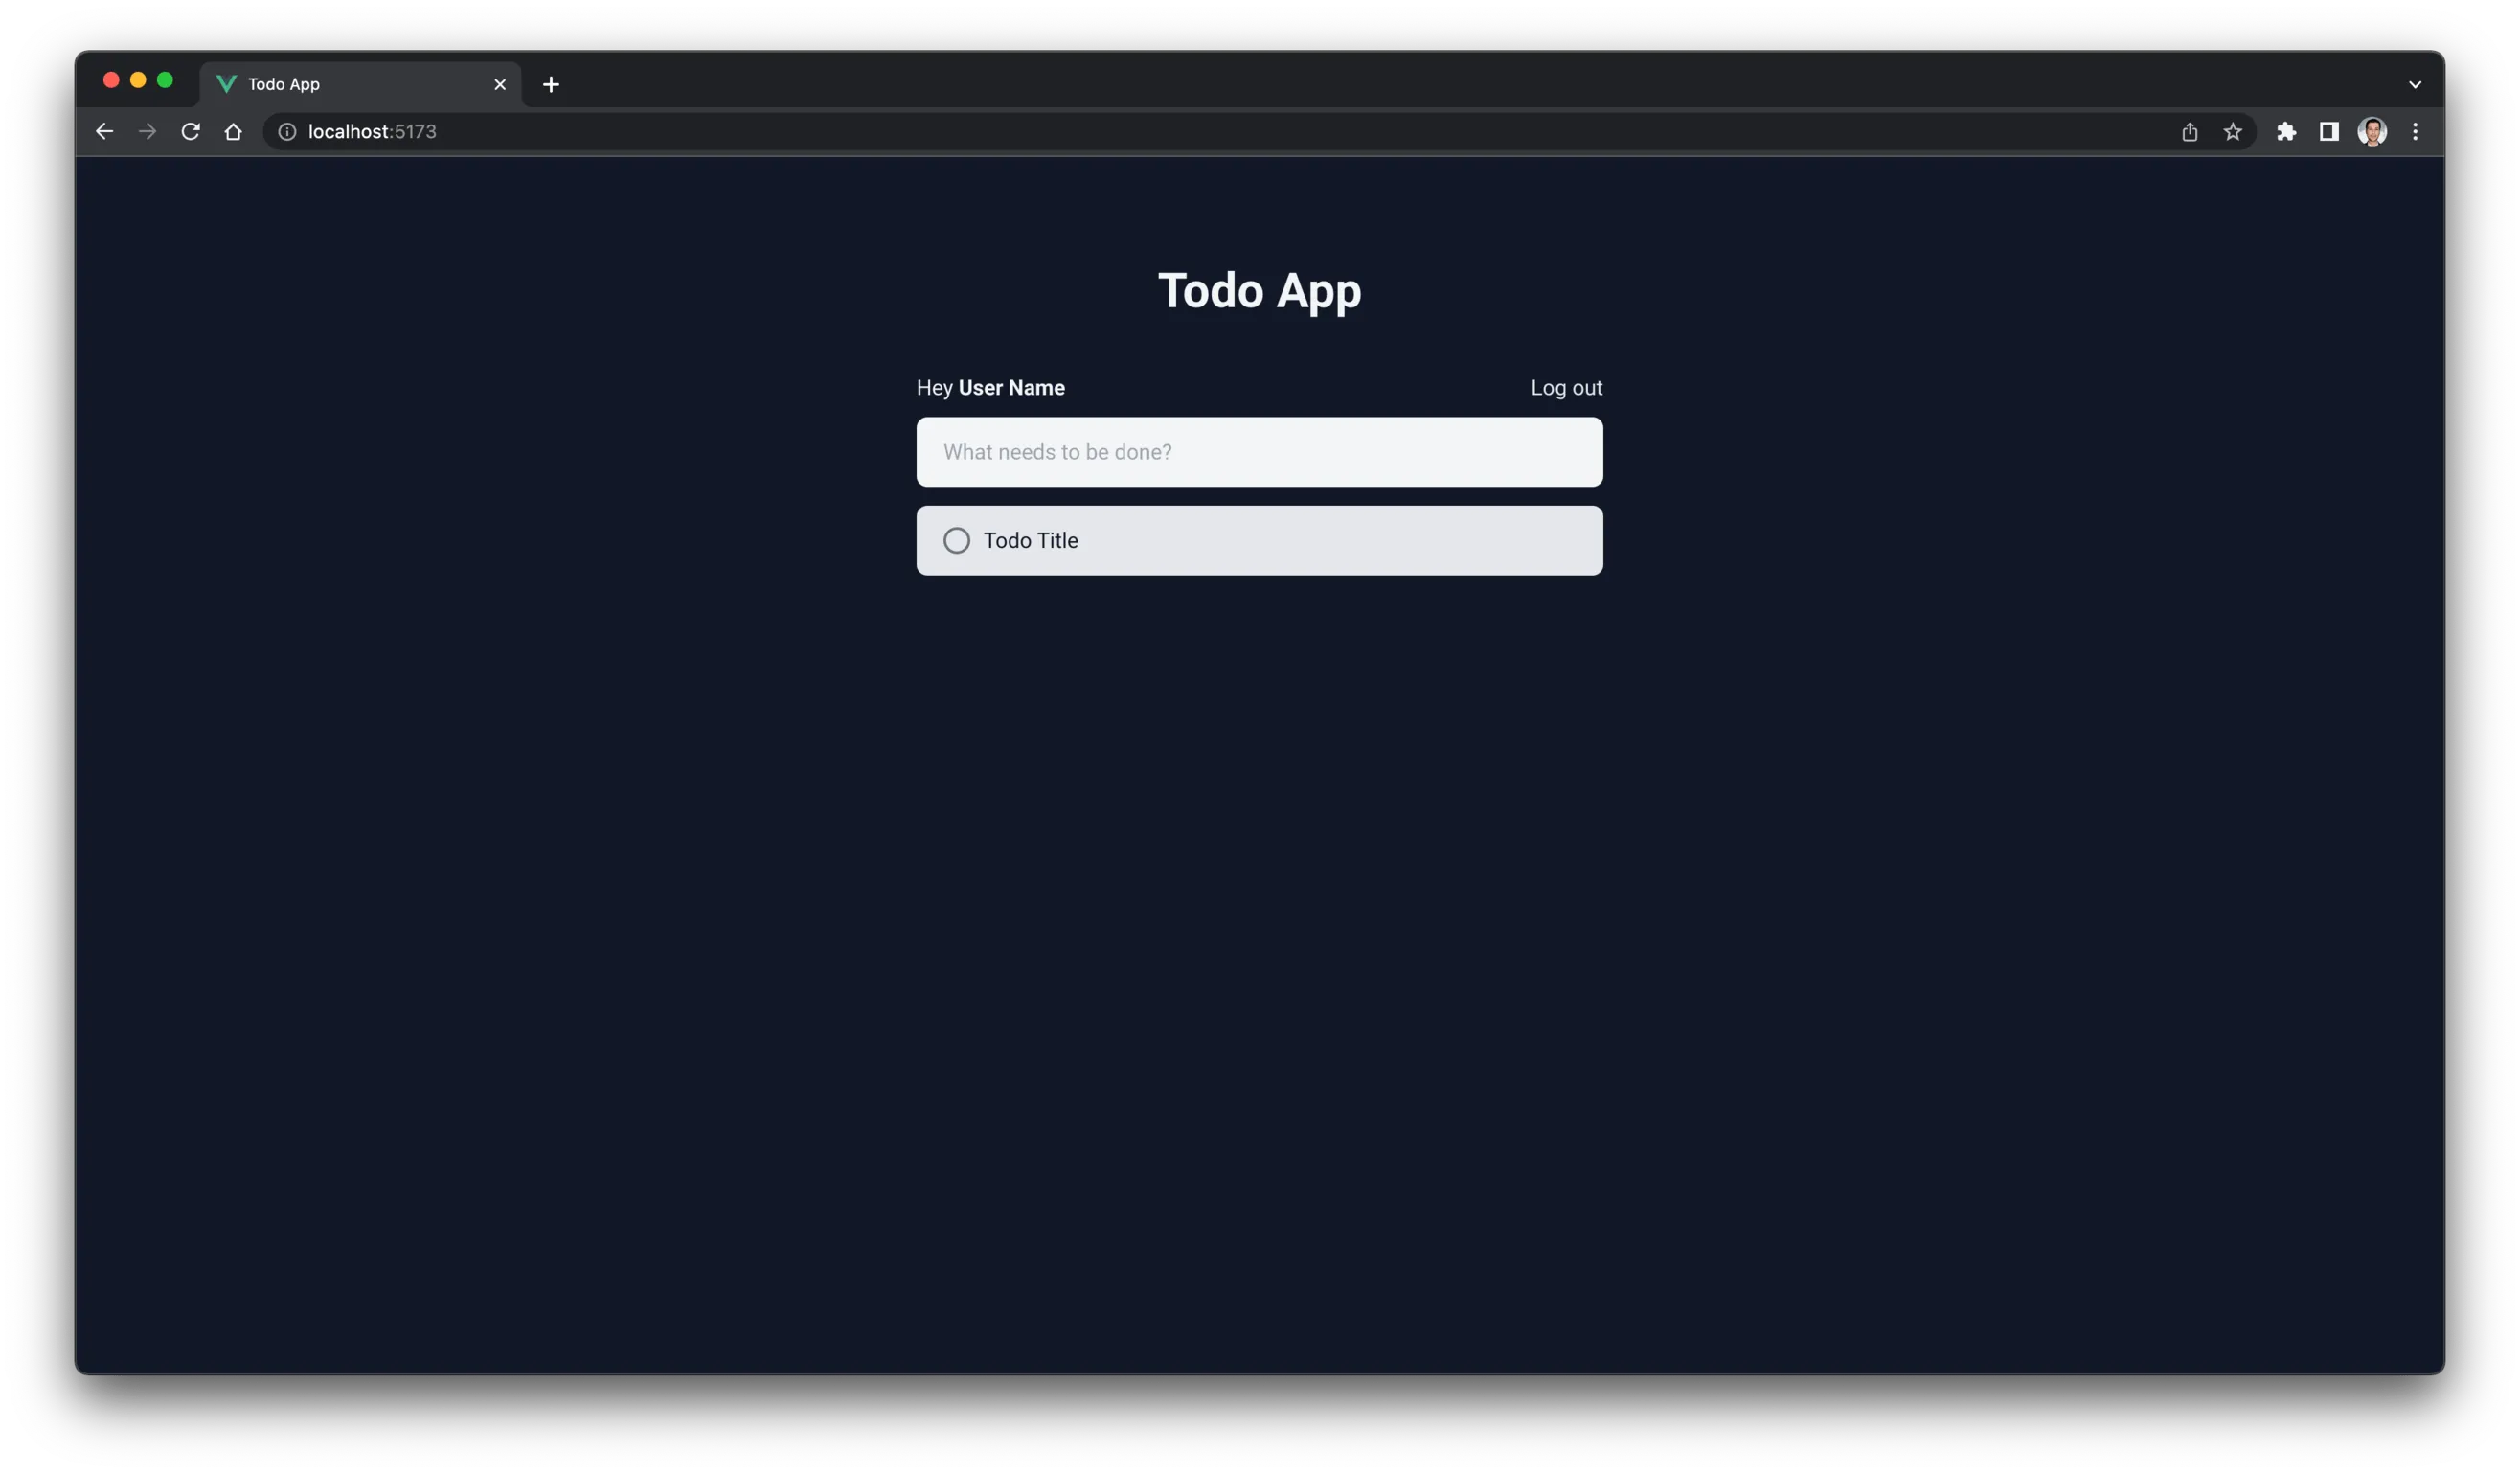Viewport: 2520px width, 1474px height.
Task: View site information icon in address bar
Action: coord(287,132)
